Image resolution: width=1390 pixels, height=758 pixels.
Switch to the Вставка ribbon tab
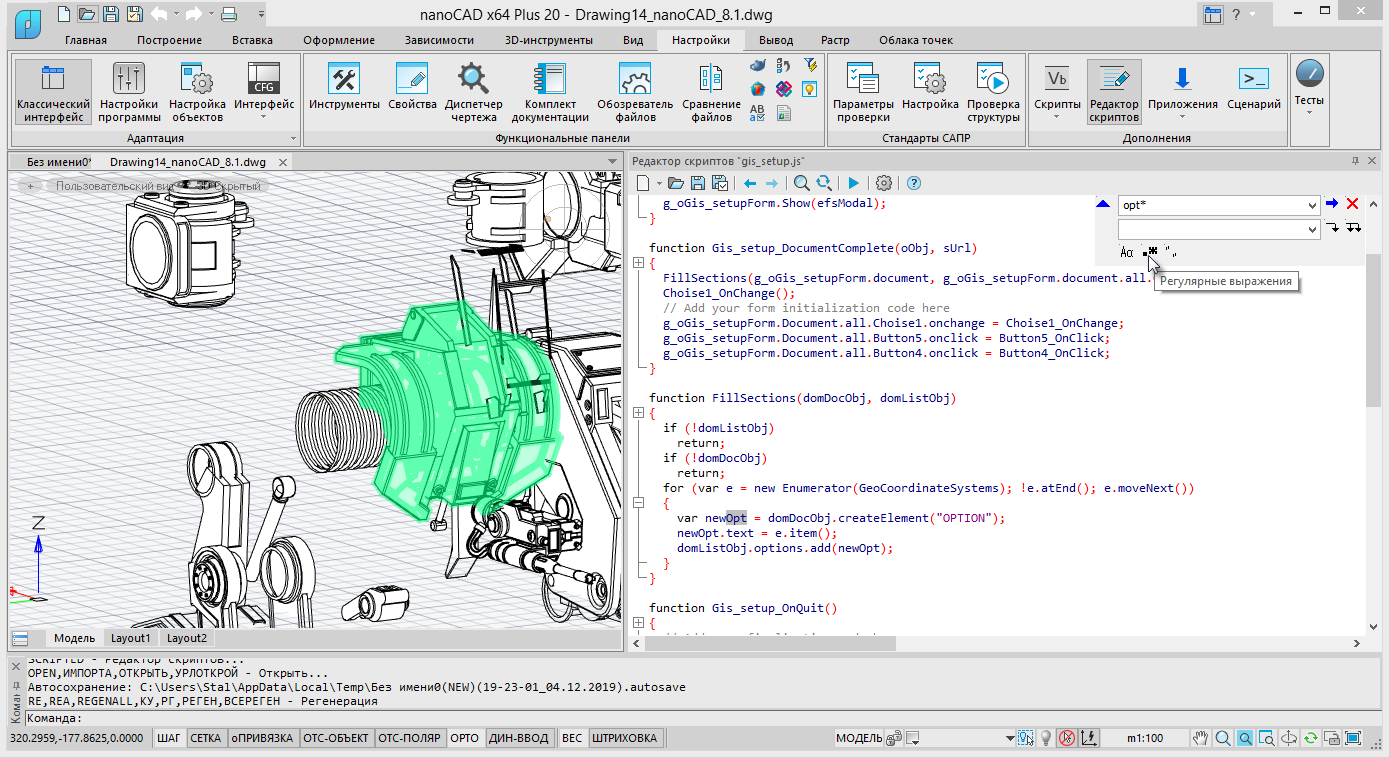point(252,40)
